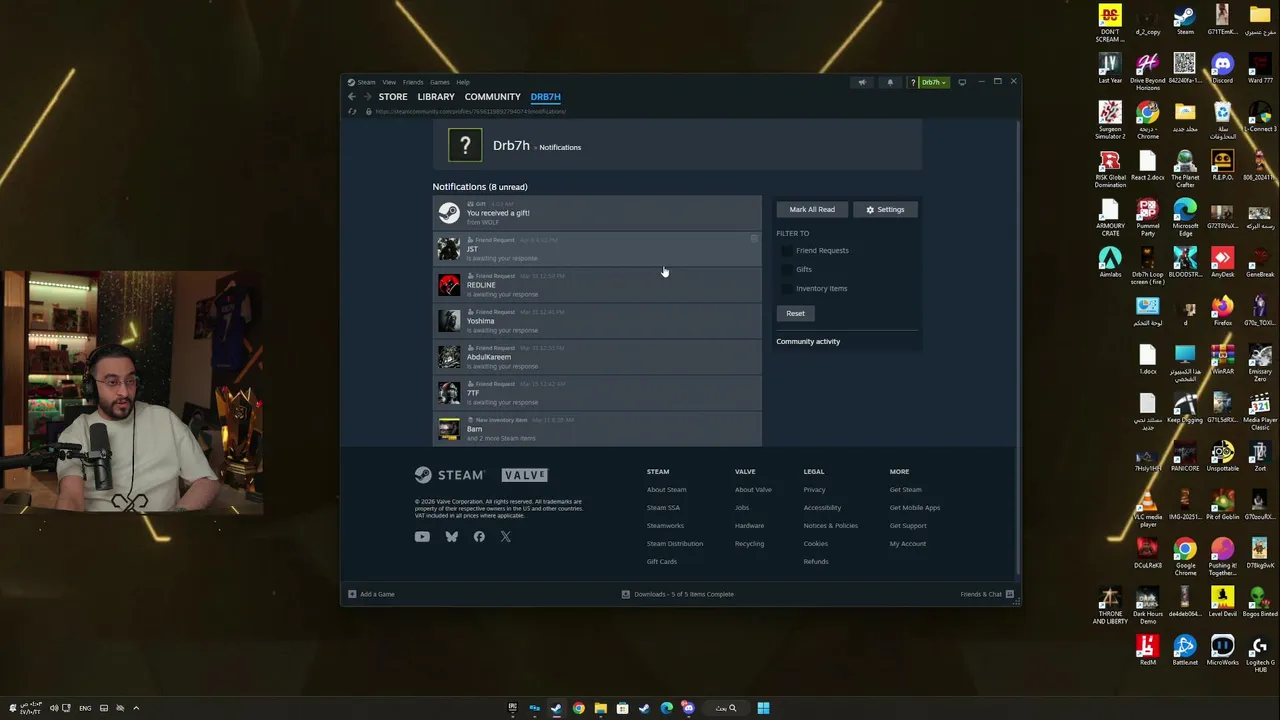Open Steam's X footer icon
Screen dimensions: 1280x720
506,537
